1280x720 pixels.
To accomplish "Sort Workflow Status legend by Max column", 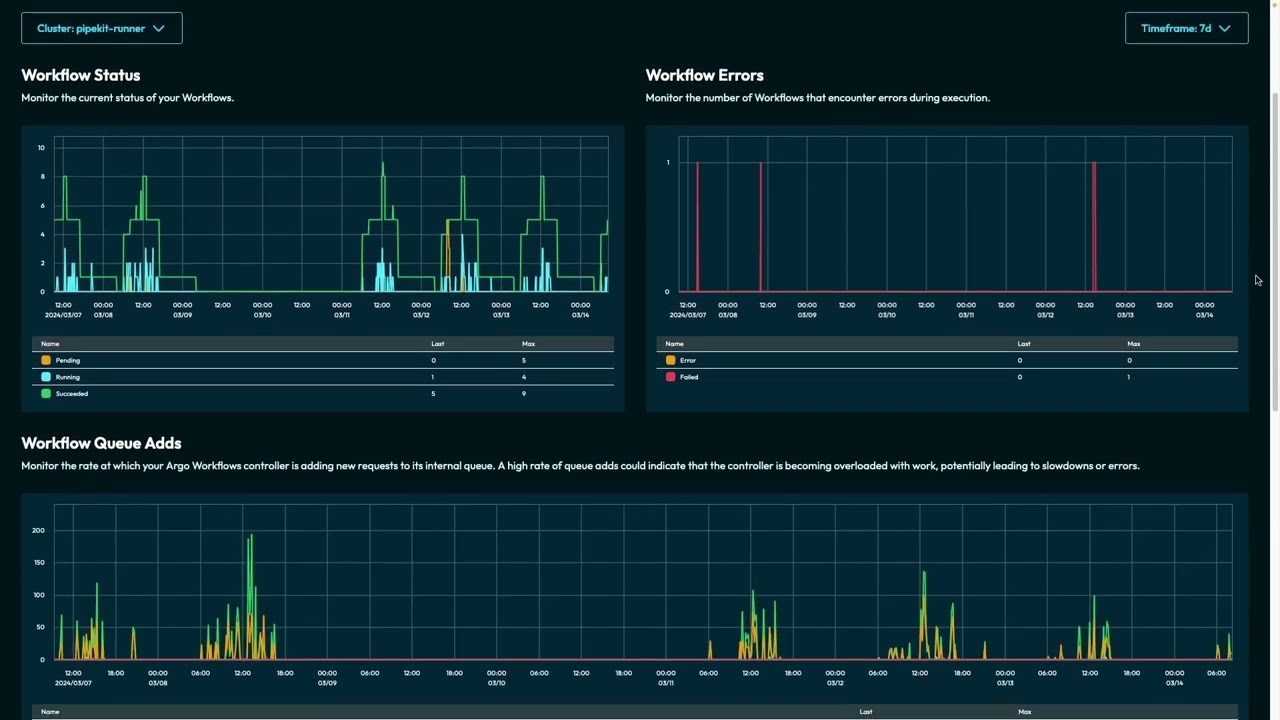I will point(528,344).
